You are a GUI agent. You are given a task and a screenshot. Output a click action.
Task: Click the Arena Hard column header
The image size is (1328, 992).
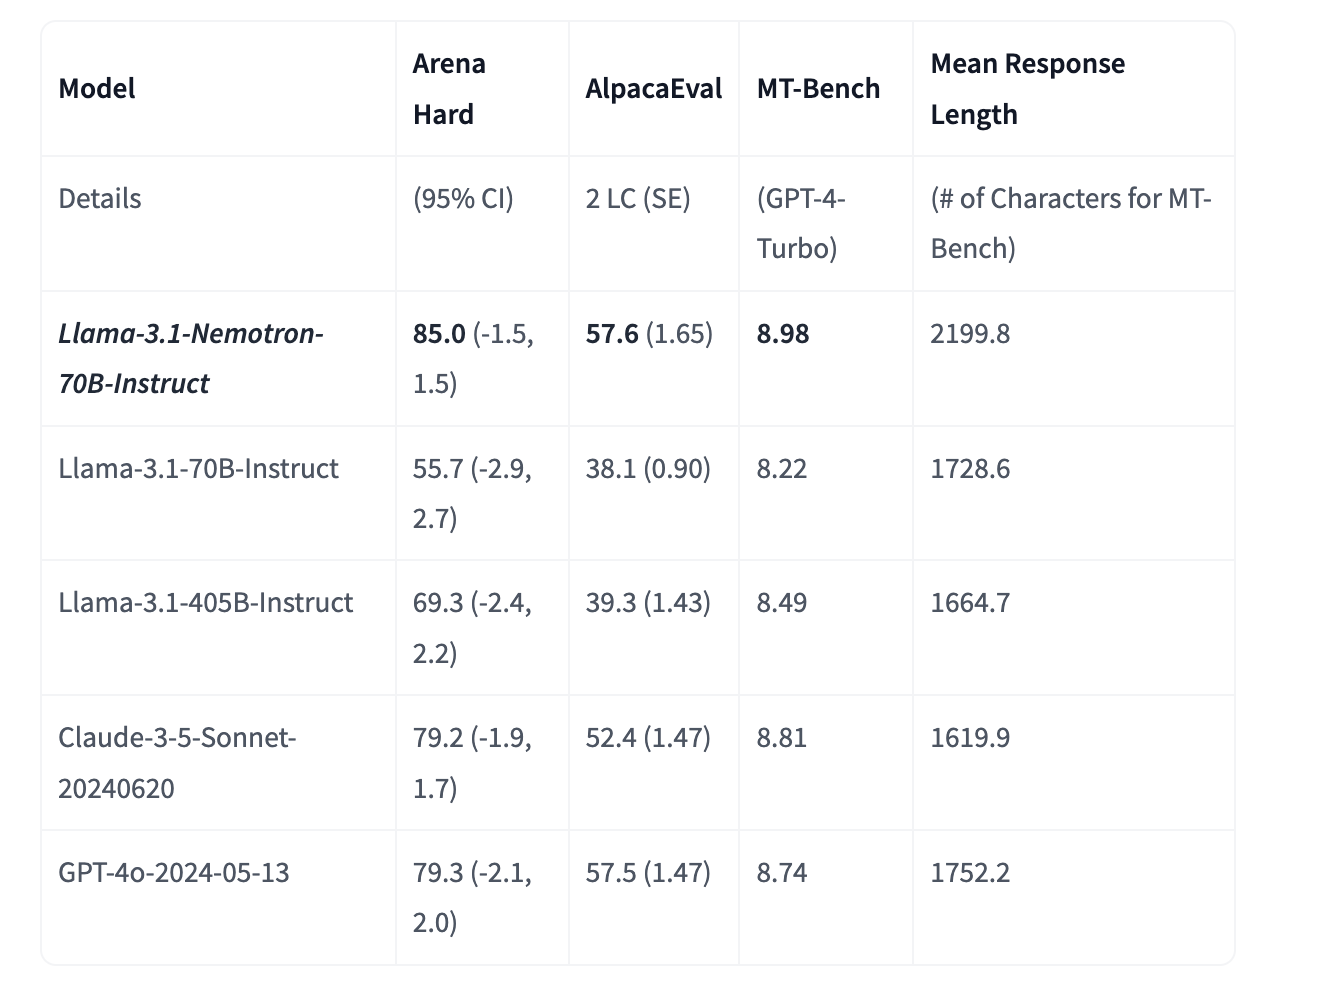click(449, 89)
